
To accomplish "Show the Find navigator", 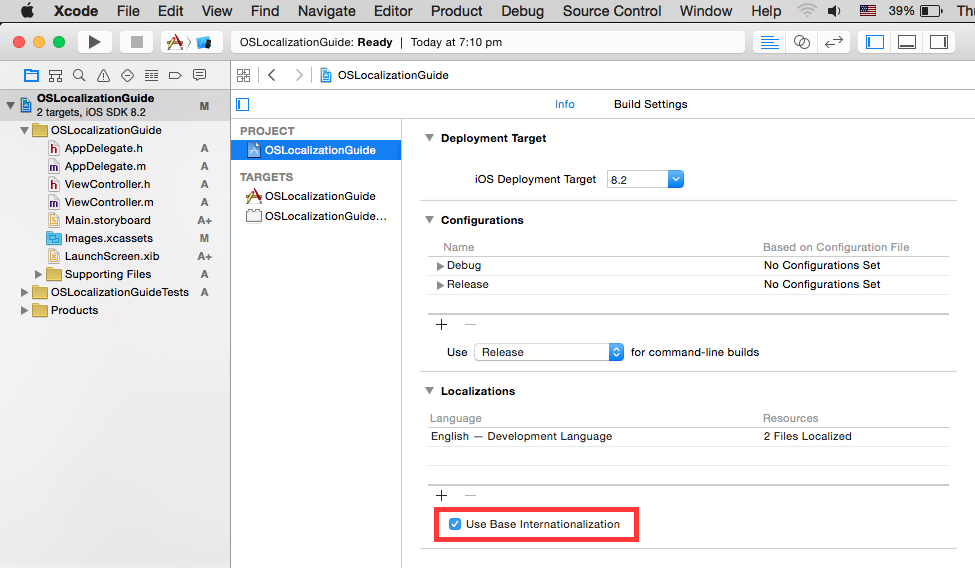I will 79,75.
